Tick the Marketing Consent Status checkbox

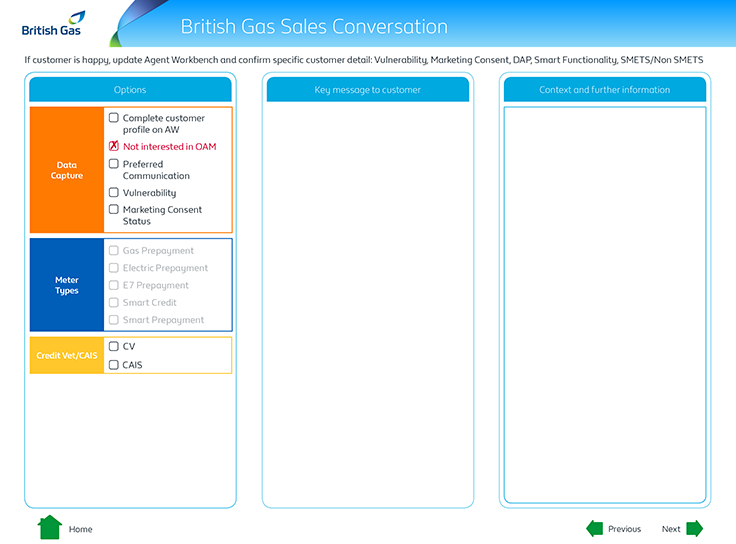click(x=114, y=210)
